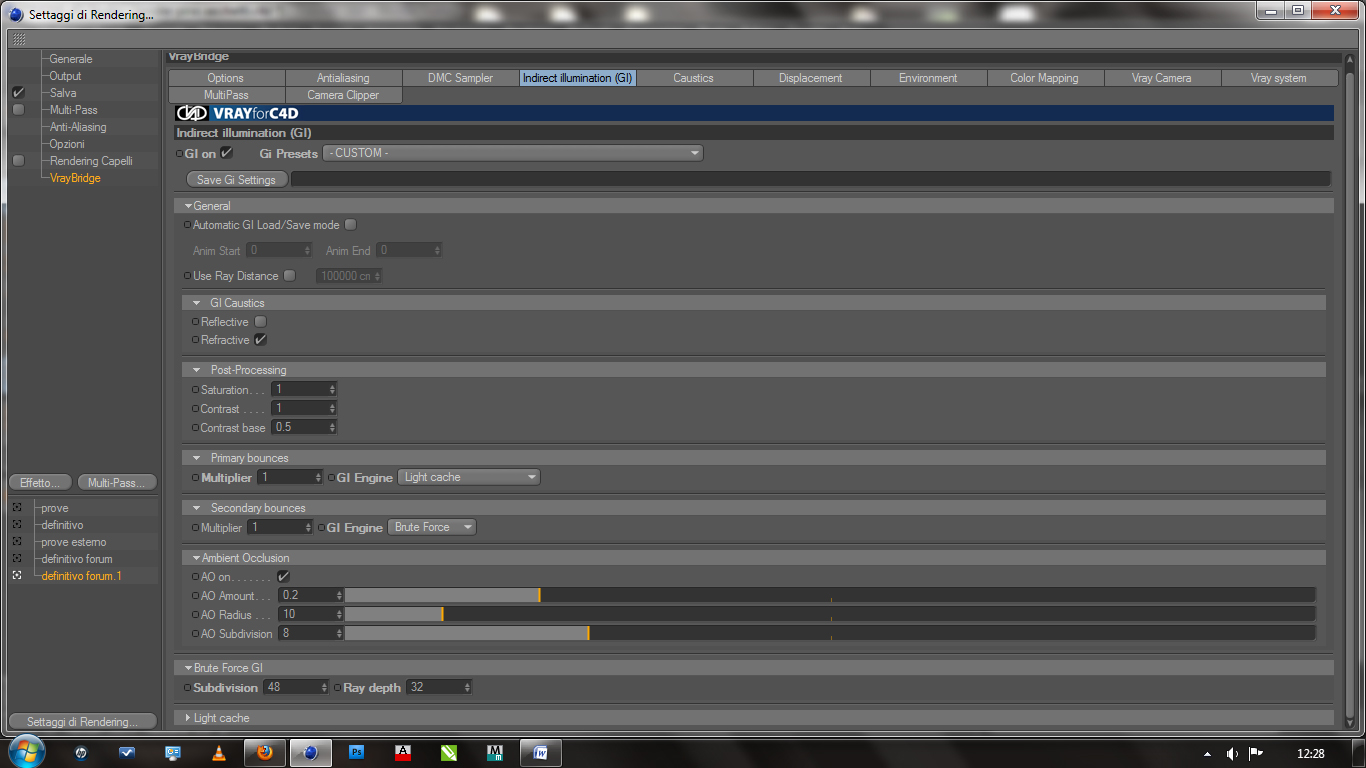Click the animation dot beside Refractive

pyautogui.click(x=196, y=340)
